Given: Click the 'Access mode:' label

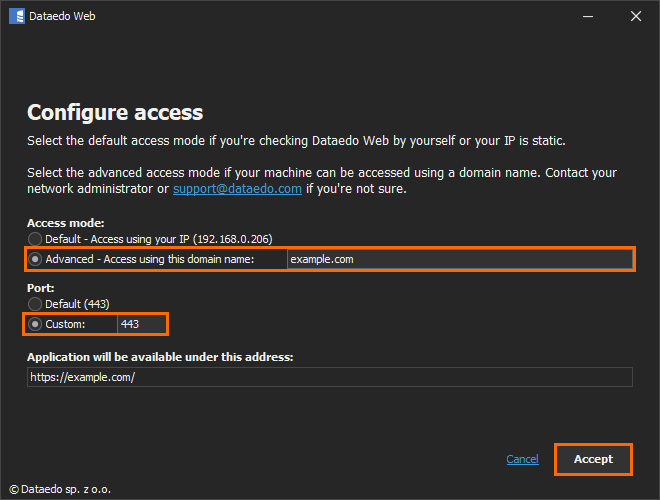Looking at the screenshot, I should [x=66, y=223].
